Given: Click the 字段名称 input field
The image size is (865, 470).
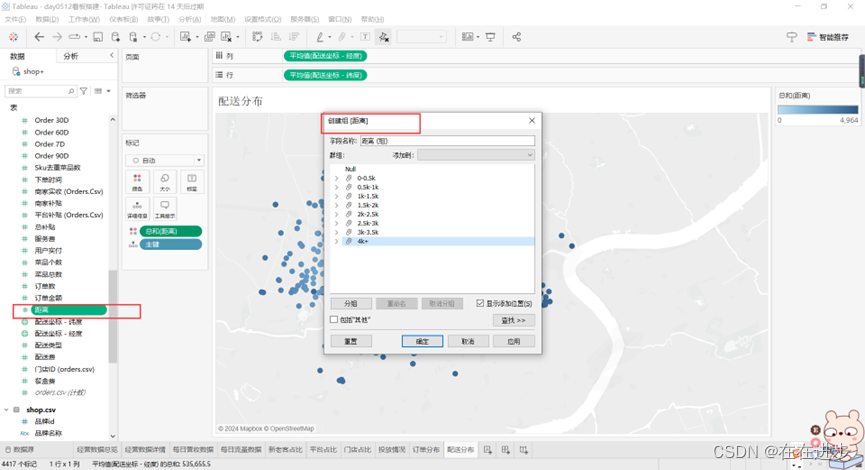Looking at the screenshot, I should [x=447, y=141].
